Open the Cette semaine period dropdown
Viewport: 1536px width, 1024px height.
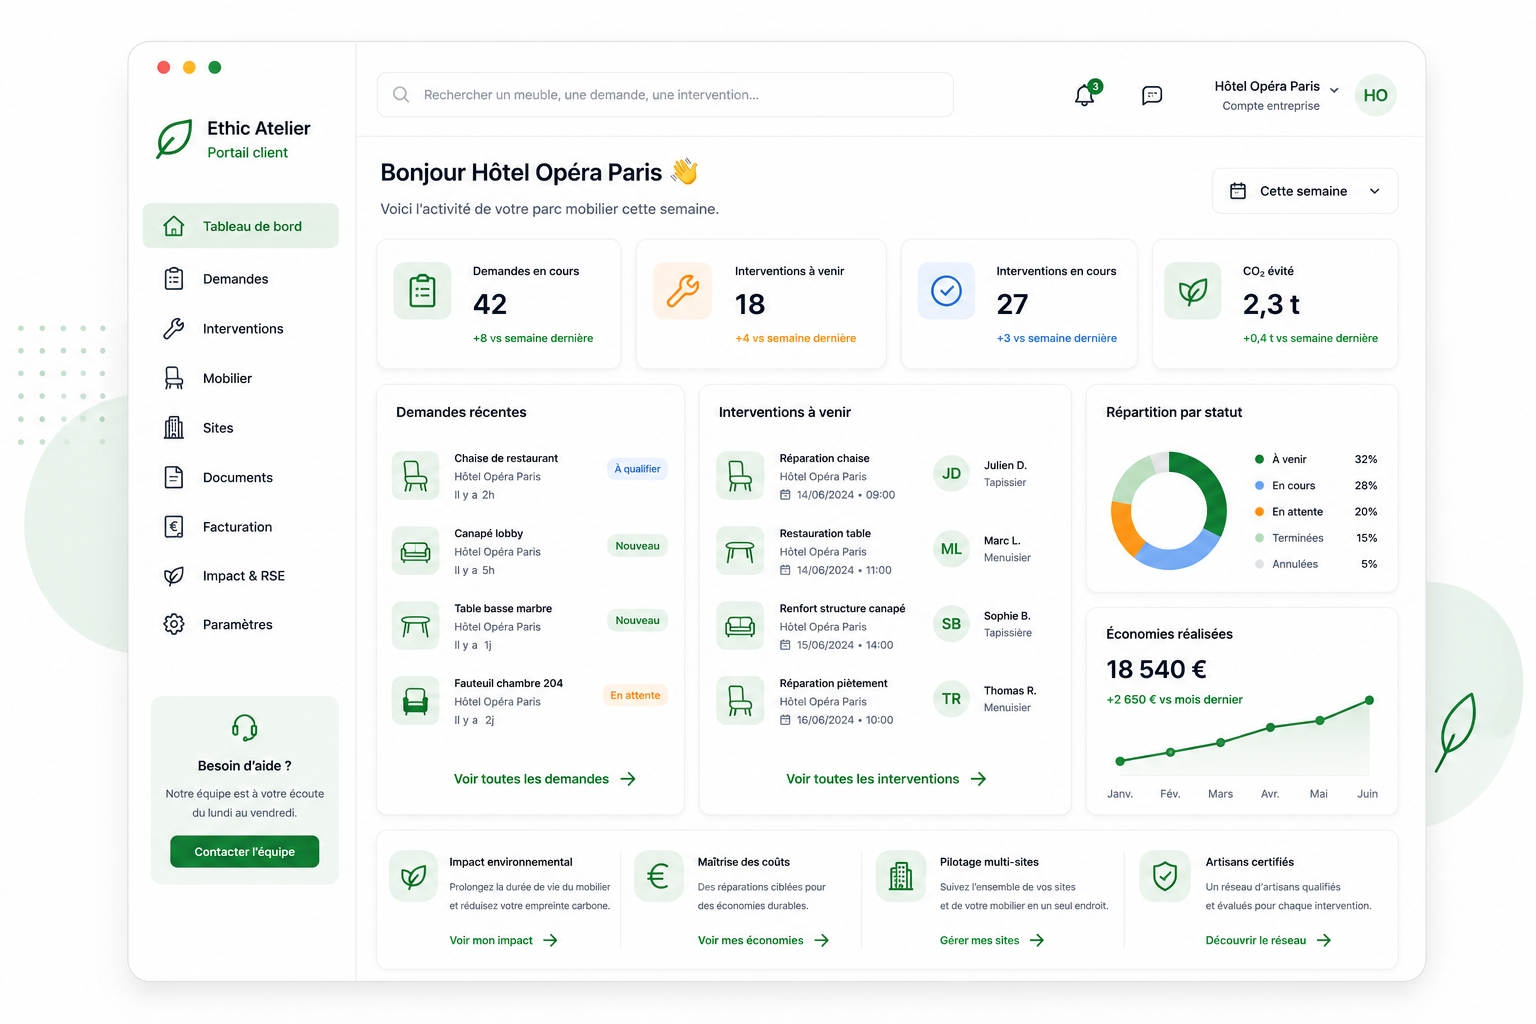(1305, 191)
